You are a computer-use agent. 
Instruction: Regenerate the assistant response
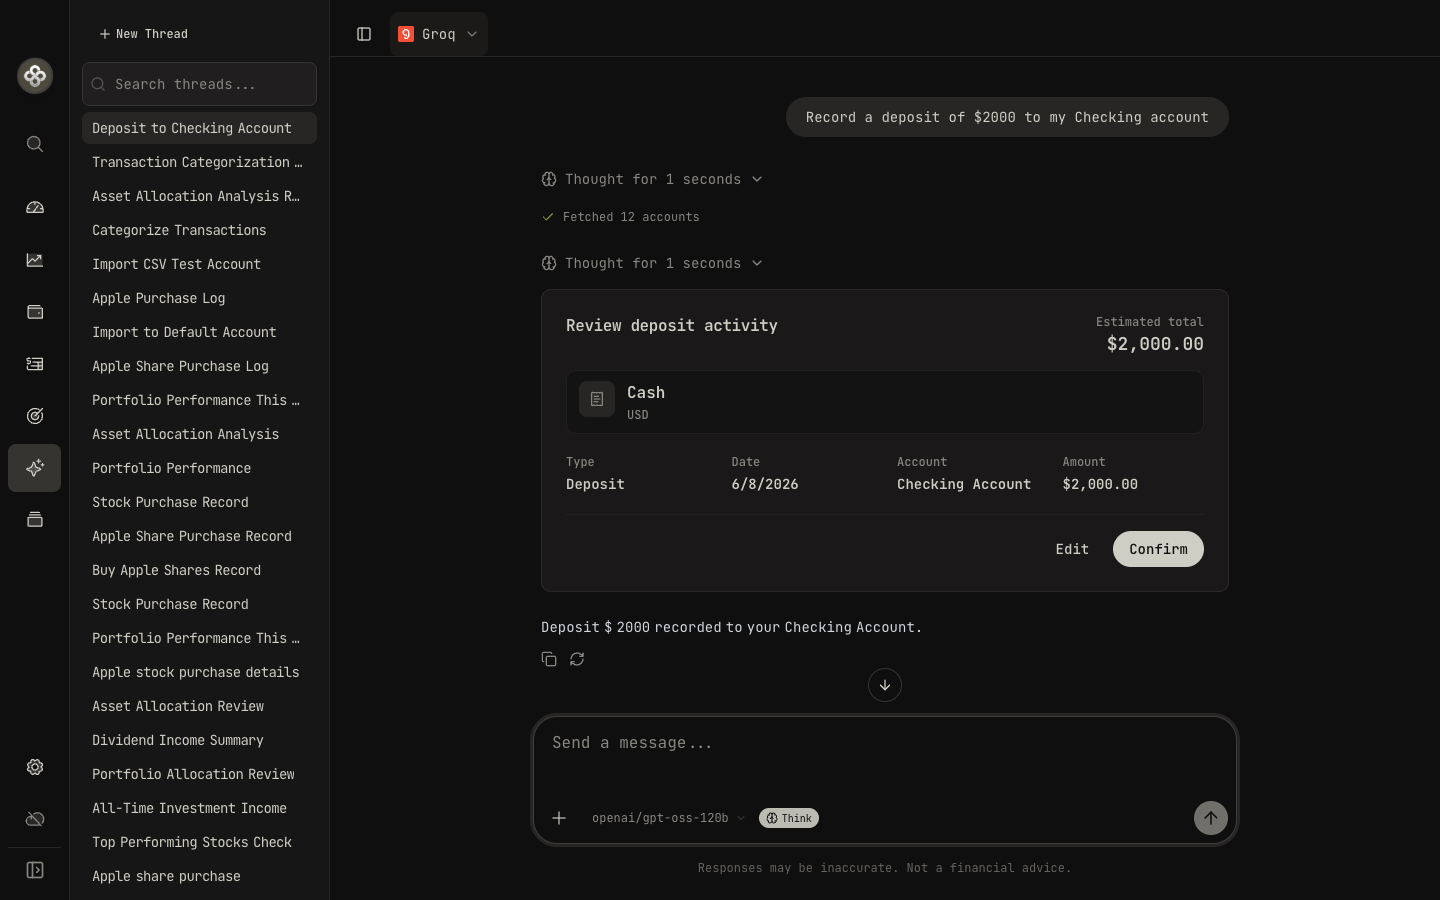coord(577,659)
